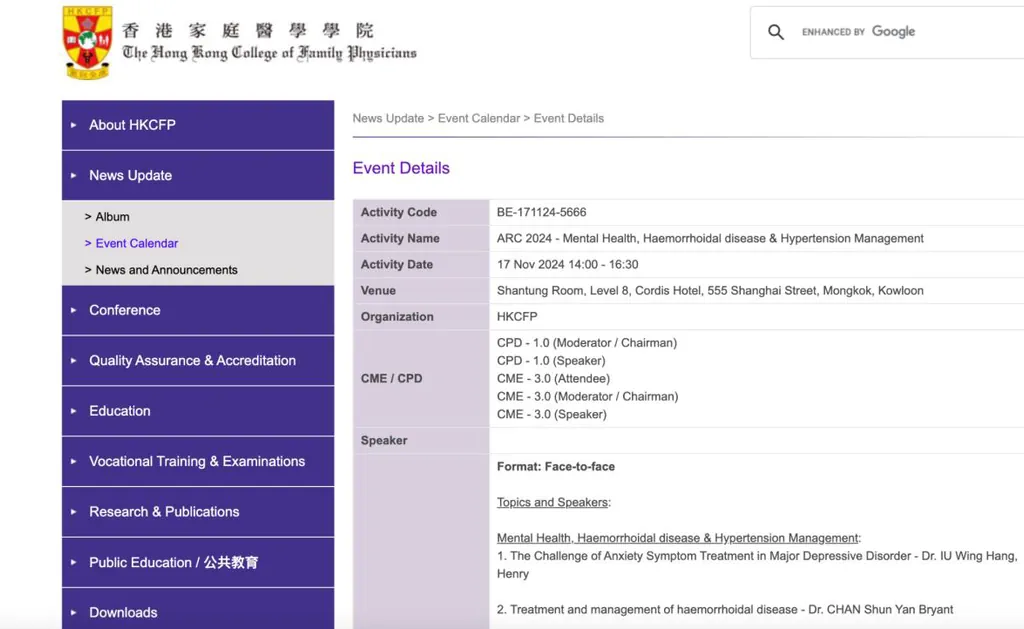
Task: Open the About HKCFP menu
Action: click(x=198, y=125)
